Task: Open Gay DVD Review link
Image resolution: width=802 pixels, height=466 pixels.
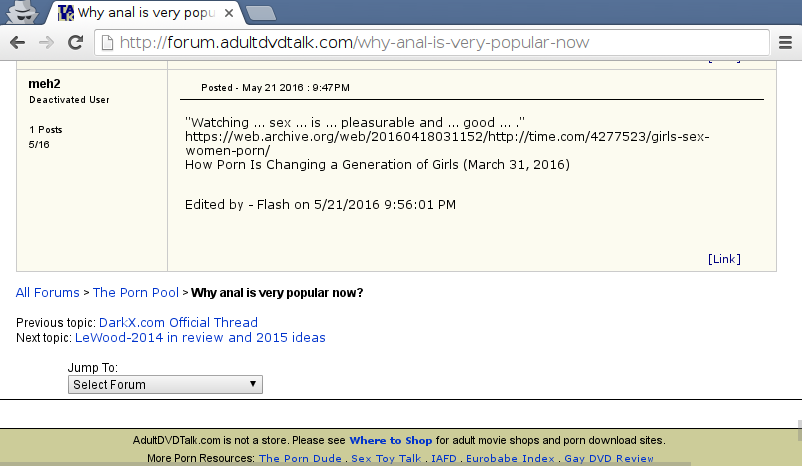Action: (x=609, y=458)
